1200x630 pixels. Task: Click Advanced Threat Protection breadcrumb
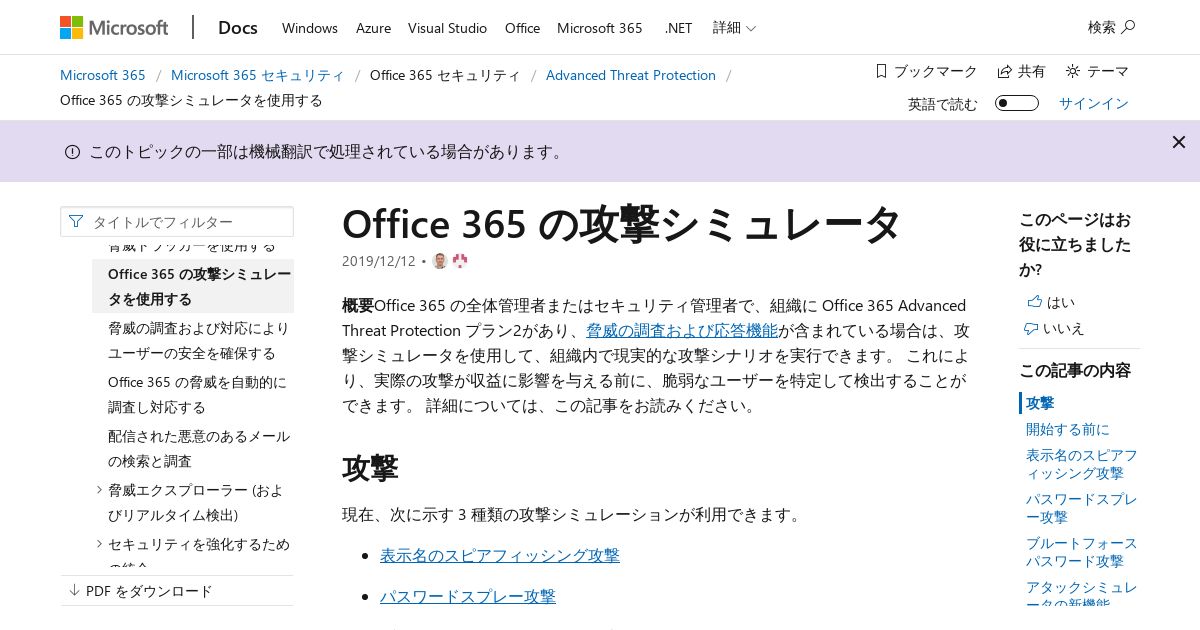tap(631, 75)
